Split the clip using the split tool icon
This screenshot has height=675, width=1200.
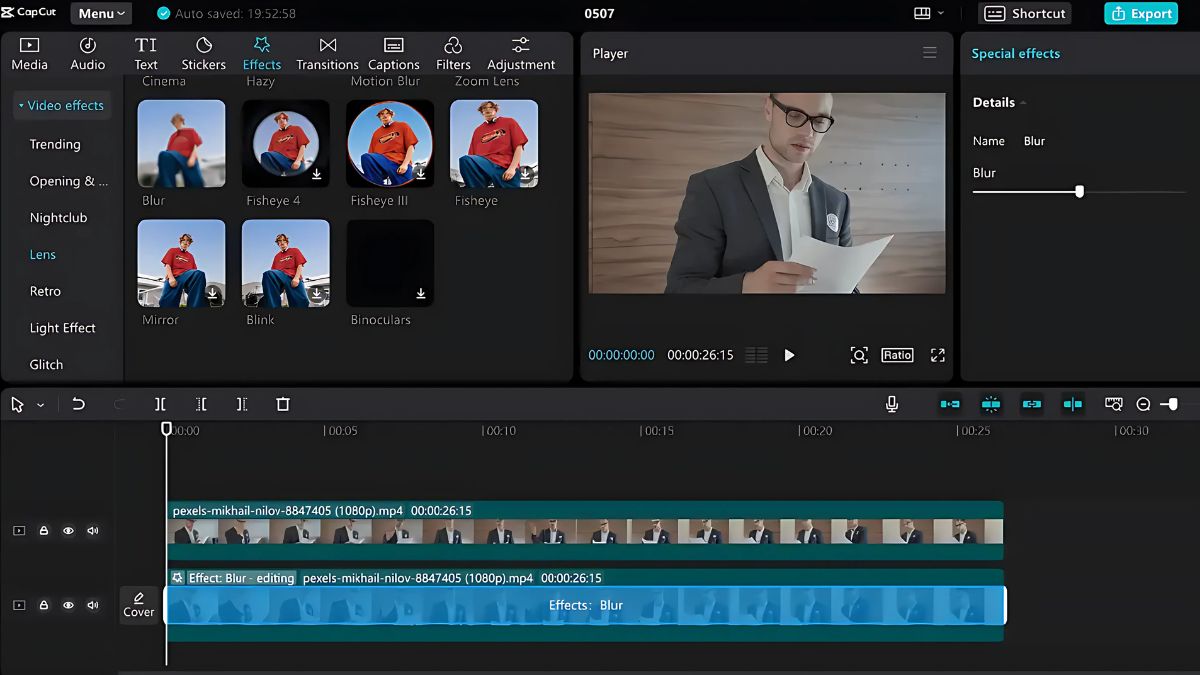pos(160,404)
